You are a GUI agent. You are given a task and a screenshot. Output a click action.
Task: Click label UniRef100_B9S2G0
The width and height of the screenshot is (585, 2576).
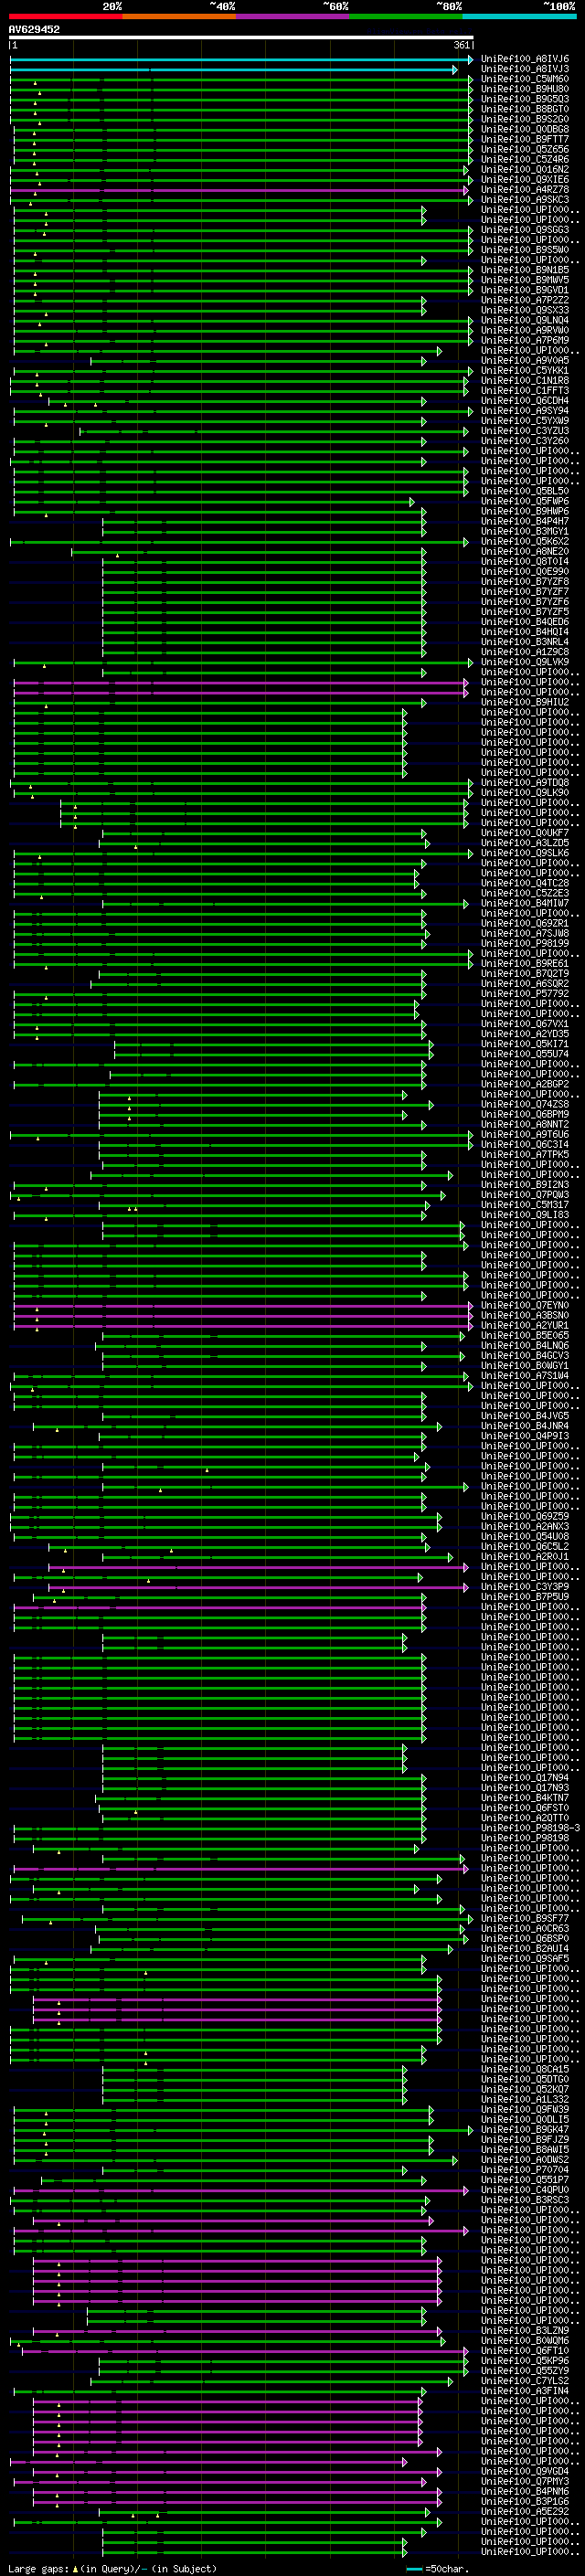coord(525,119)
